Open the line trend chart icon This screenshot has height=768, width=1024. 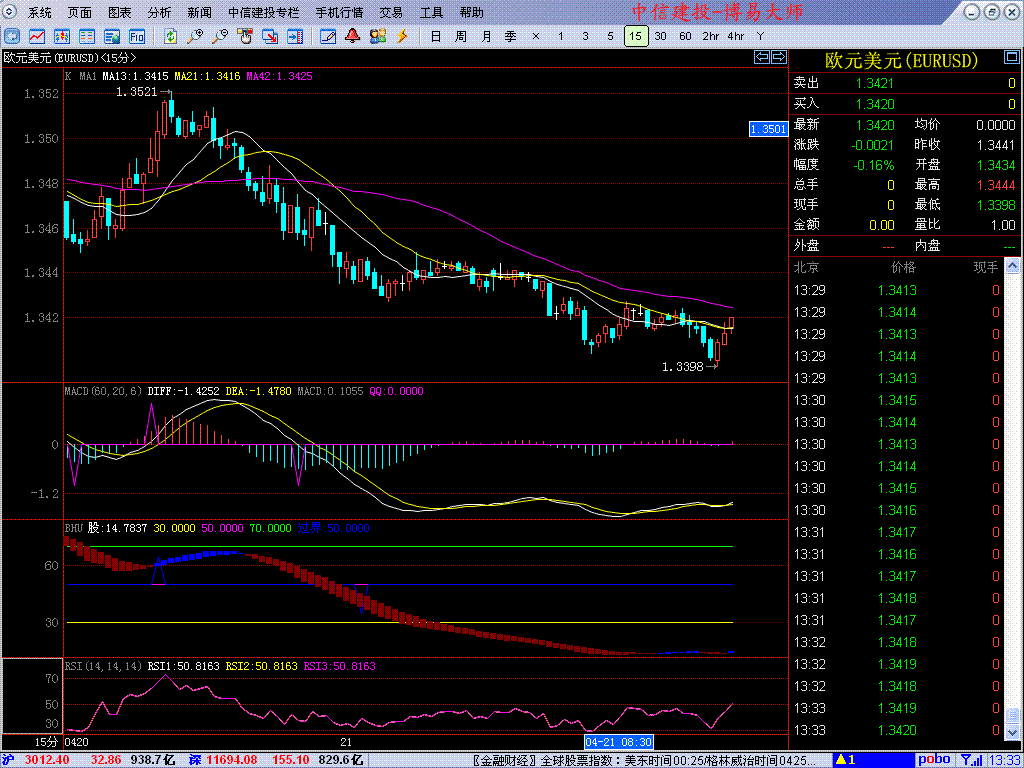36,36
